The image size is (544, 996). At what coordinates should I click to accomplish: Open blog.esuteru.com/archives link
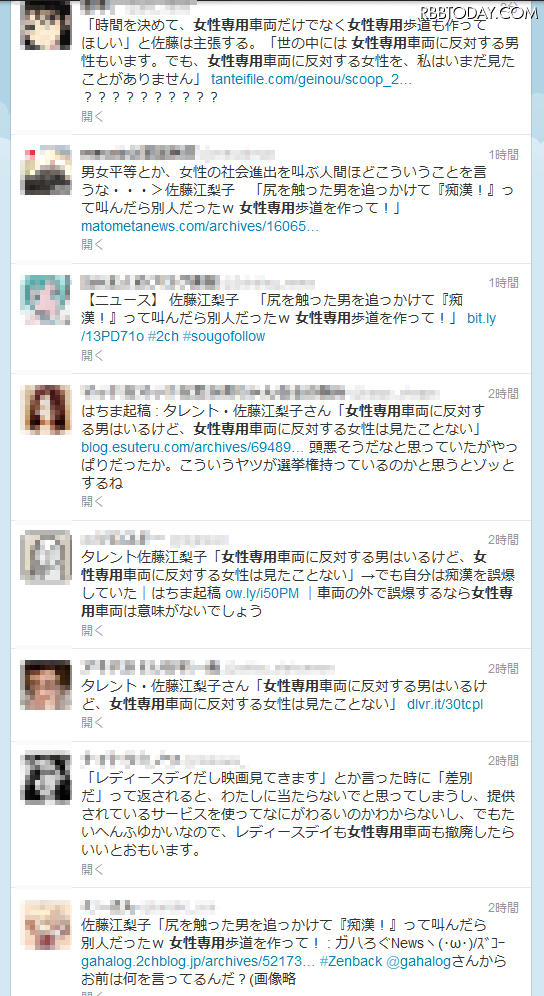coord(196,447)
